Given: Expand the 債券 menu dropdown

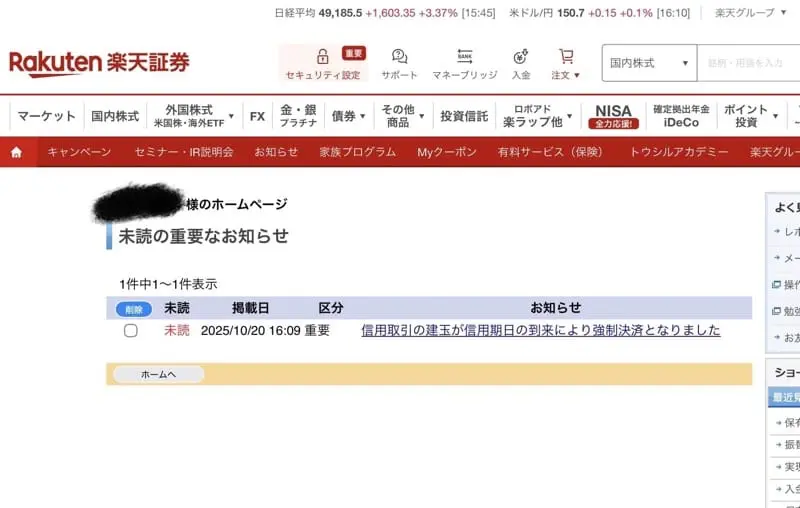Looking at the screenshot, I should (348, 116).
